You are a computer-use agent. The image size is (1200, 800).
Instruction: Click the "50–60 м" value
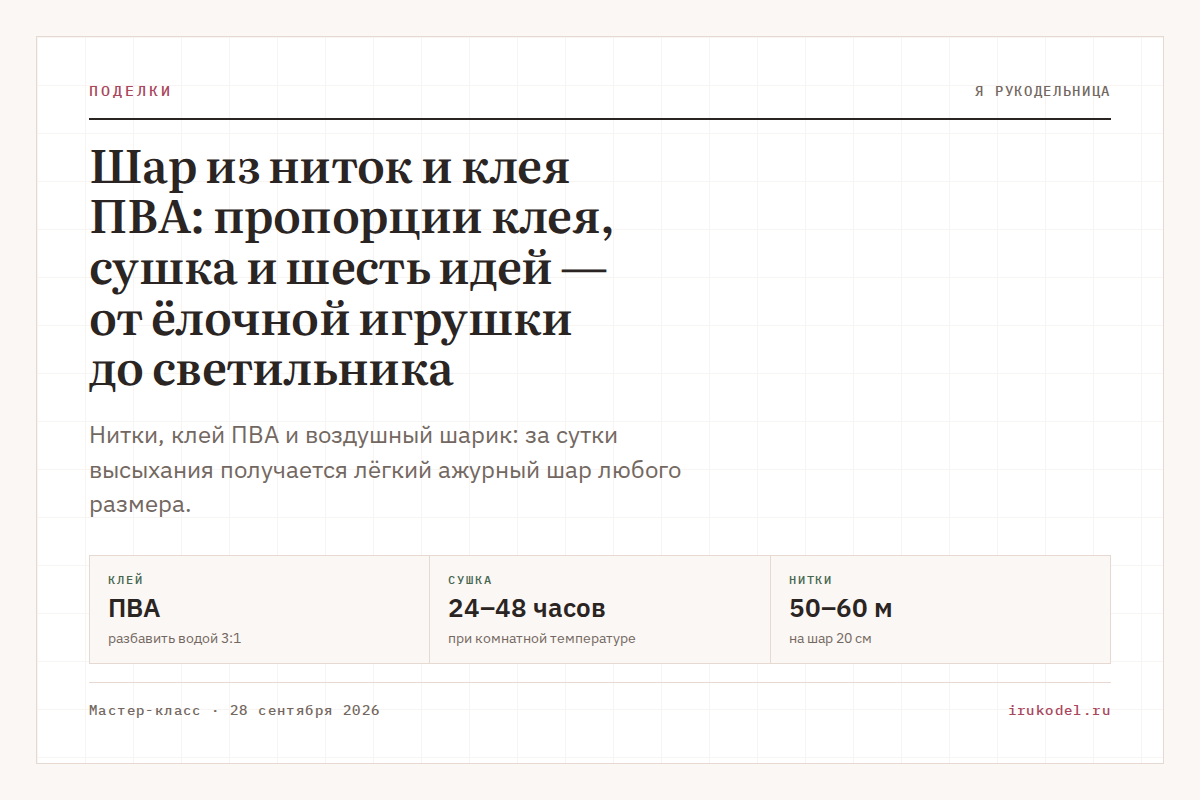(841, 608)
